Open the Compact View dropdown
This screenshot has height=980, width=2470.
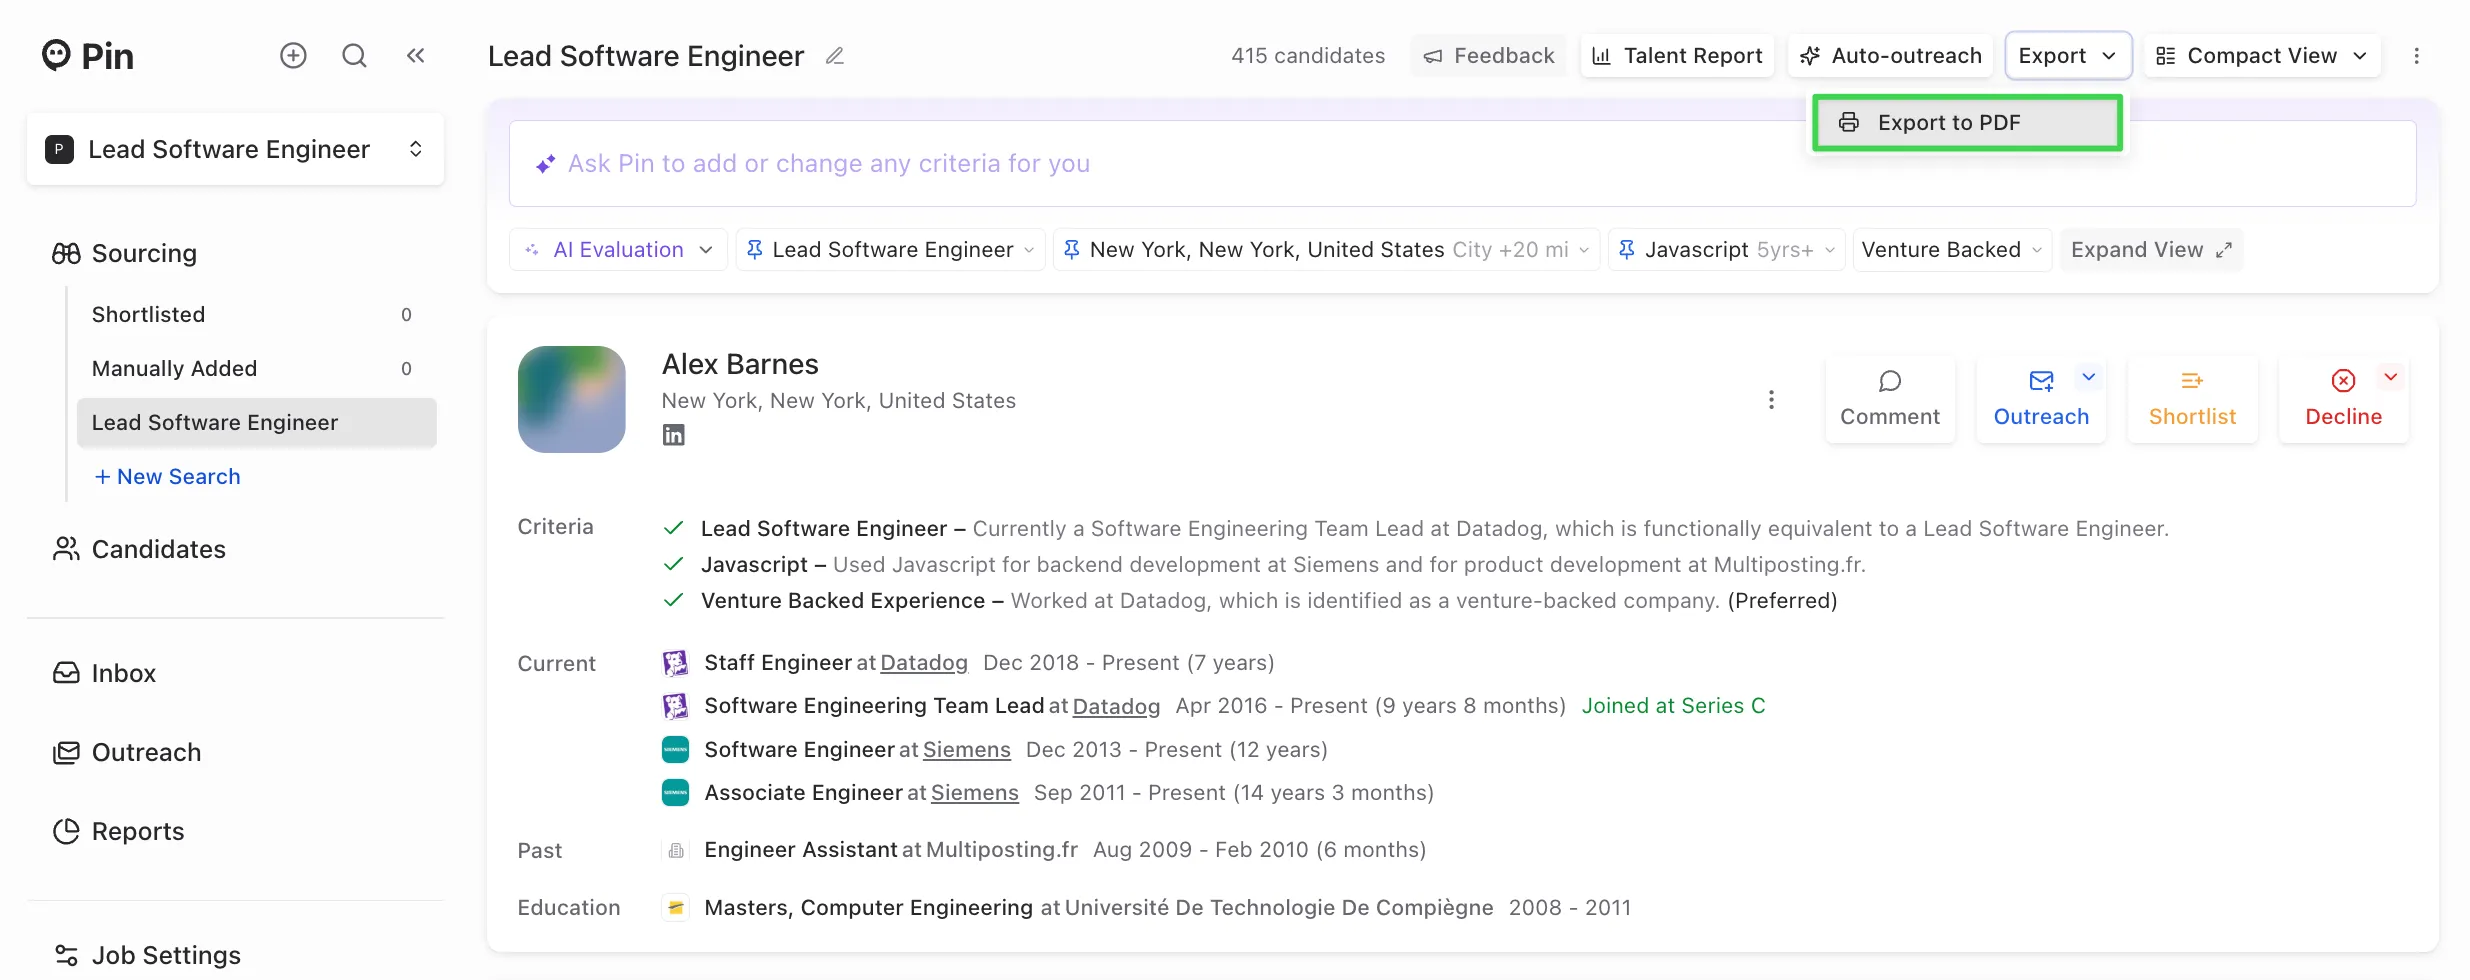(x=2262, y=56)
